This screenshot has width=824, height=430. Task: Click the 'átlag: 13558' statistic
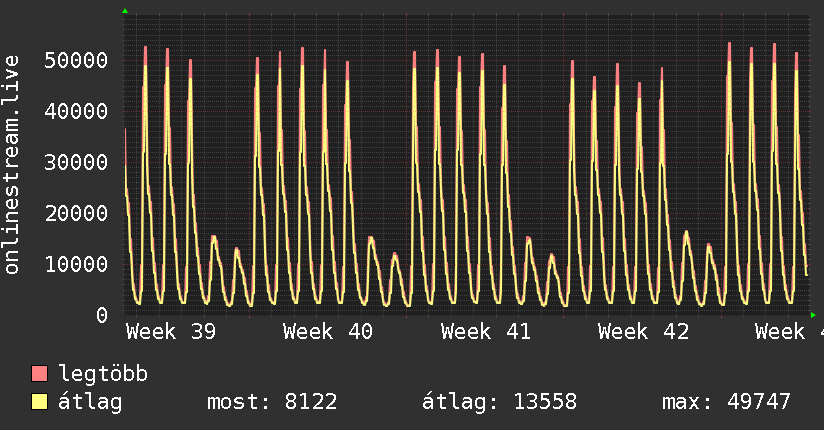[x=499, y=402]
